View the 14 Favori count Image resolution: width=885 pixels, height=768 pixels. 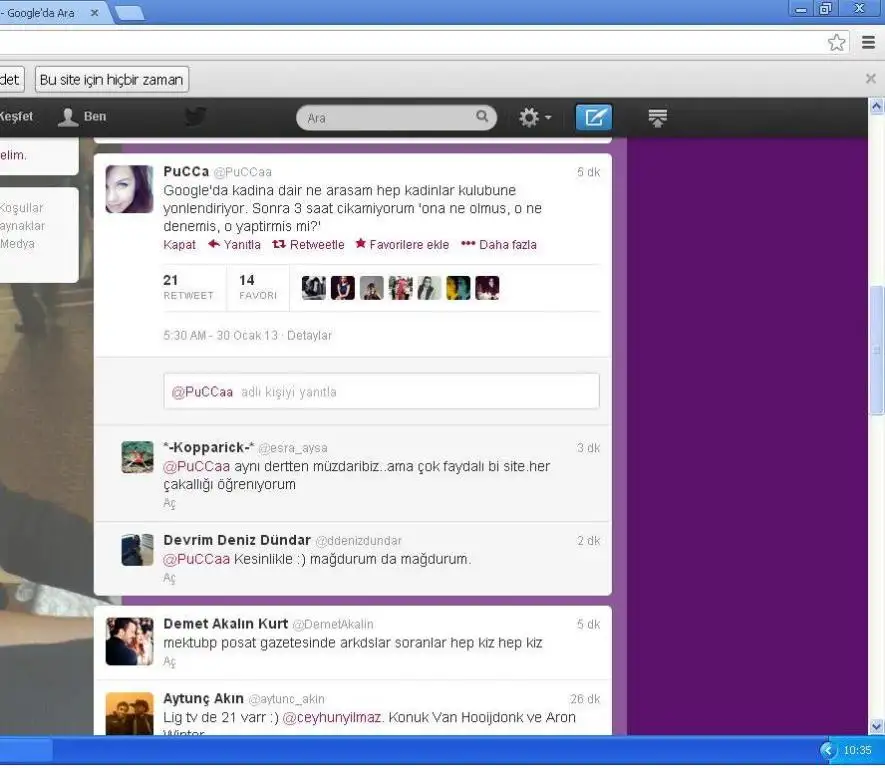258,287
